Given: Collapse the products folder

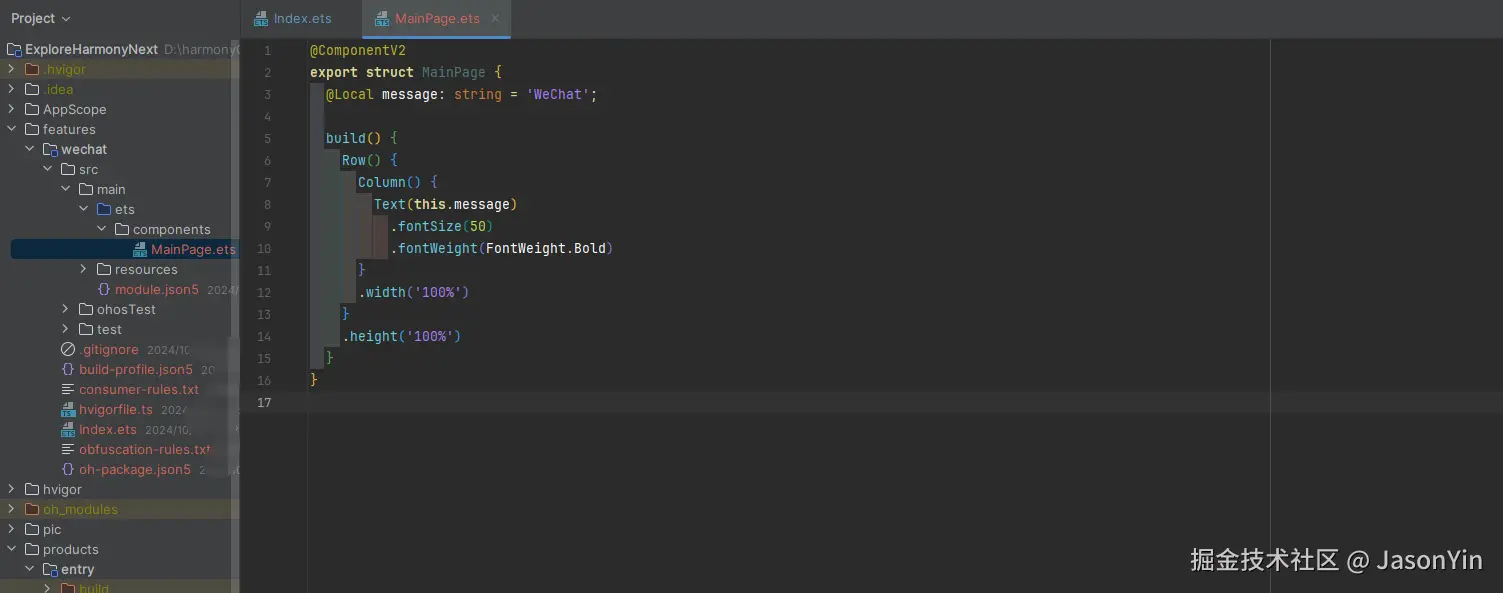Looking at the screenshot, I should tap(11, 549).
